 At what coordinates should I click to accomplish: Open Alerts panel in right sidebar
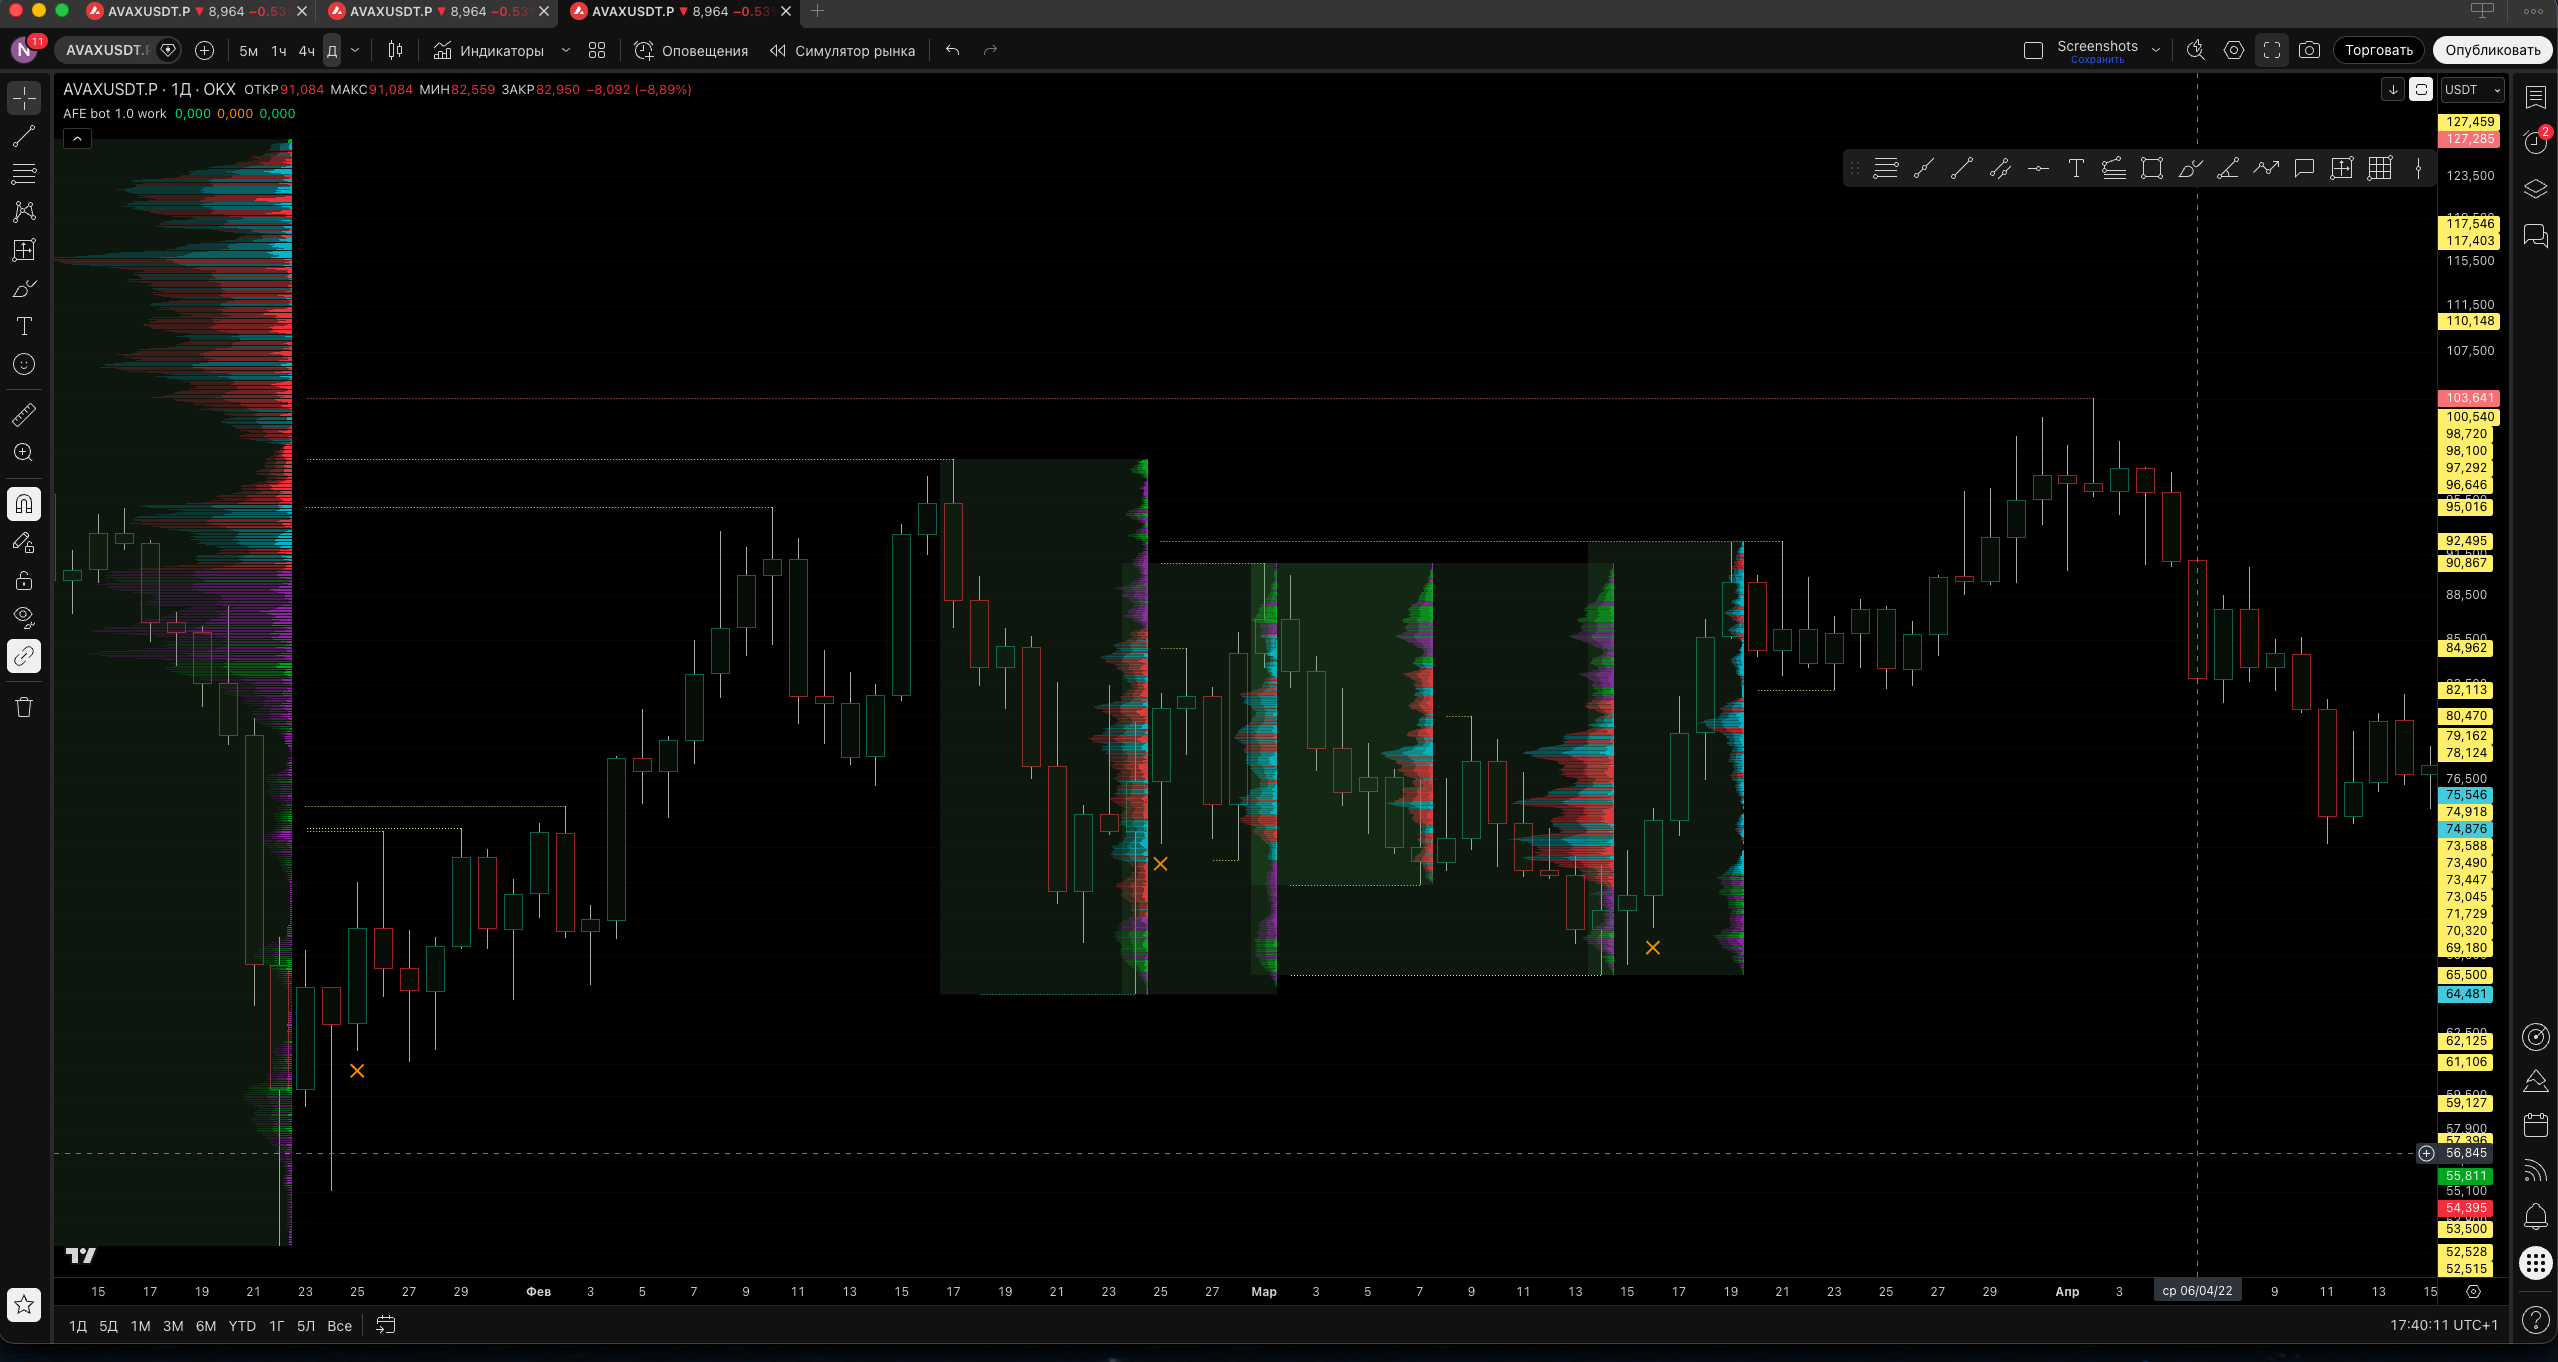[2536, 142]
